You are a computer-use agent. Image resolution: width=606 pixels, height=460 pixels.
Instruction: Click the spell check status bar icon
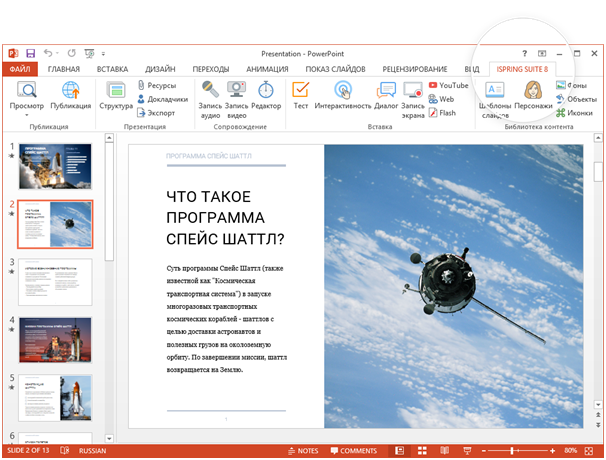pyautogui.click(x=65, y=450)
